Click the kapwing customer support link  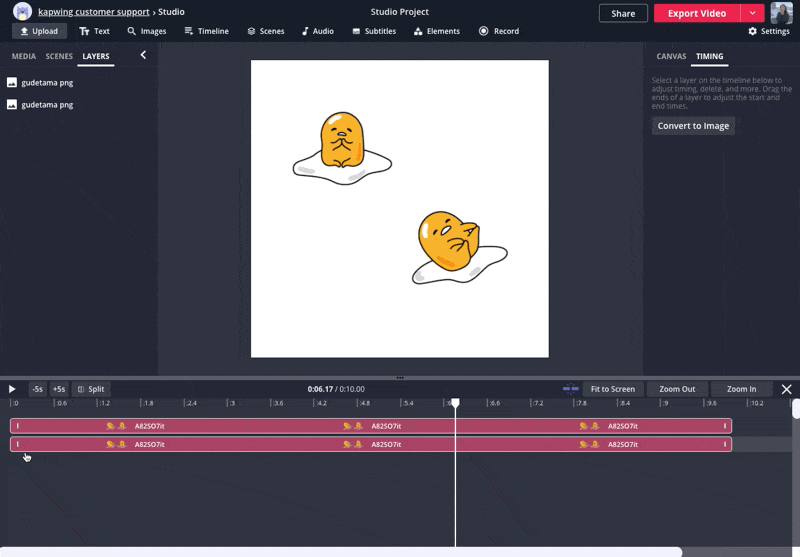tap(93, 12)
